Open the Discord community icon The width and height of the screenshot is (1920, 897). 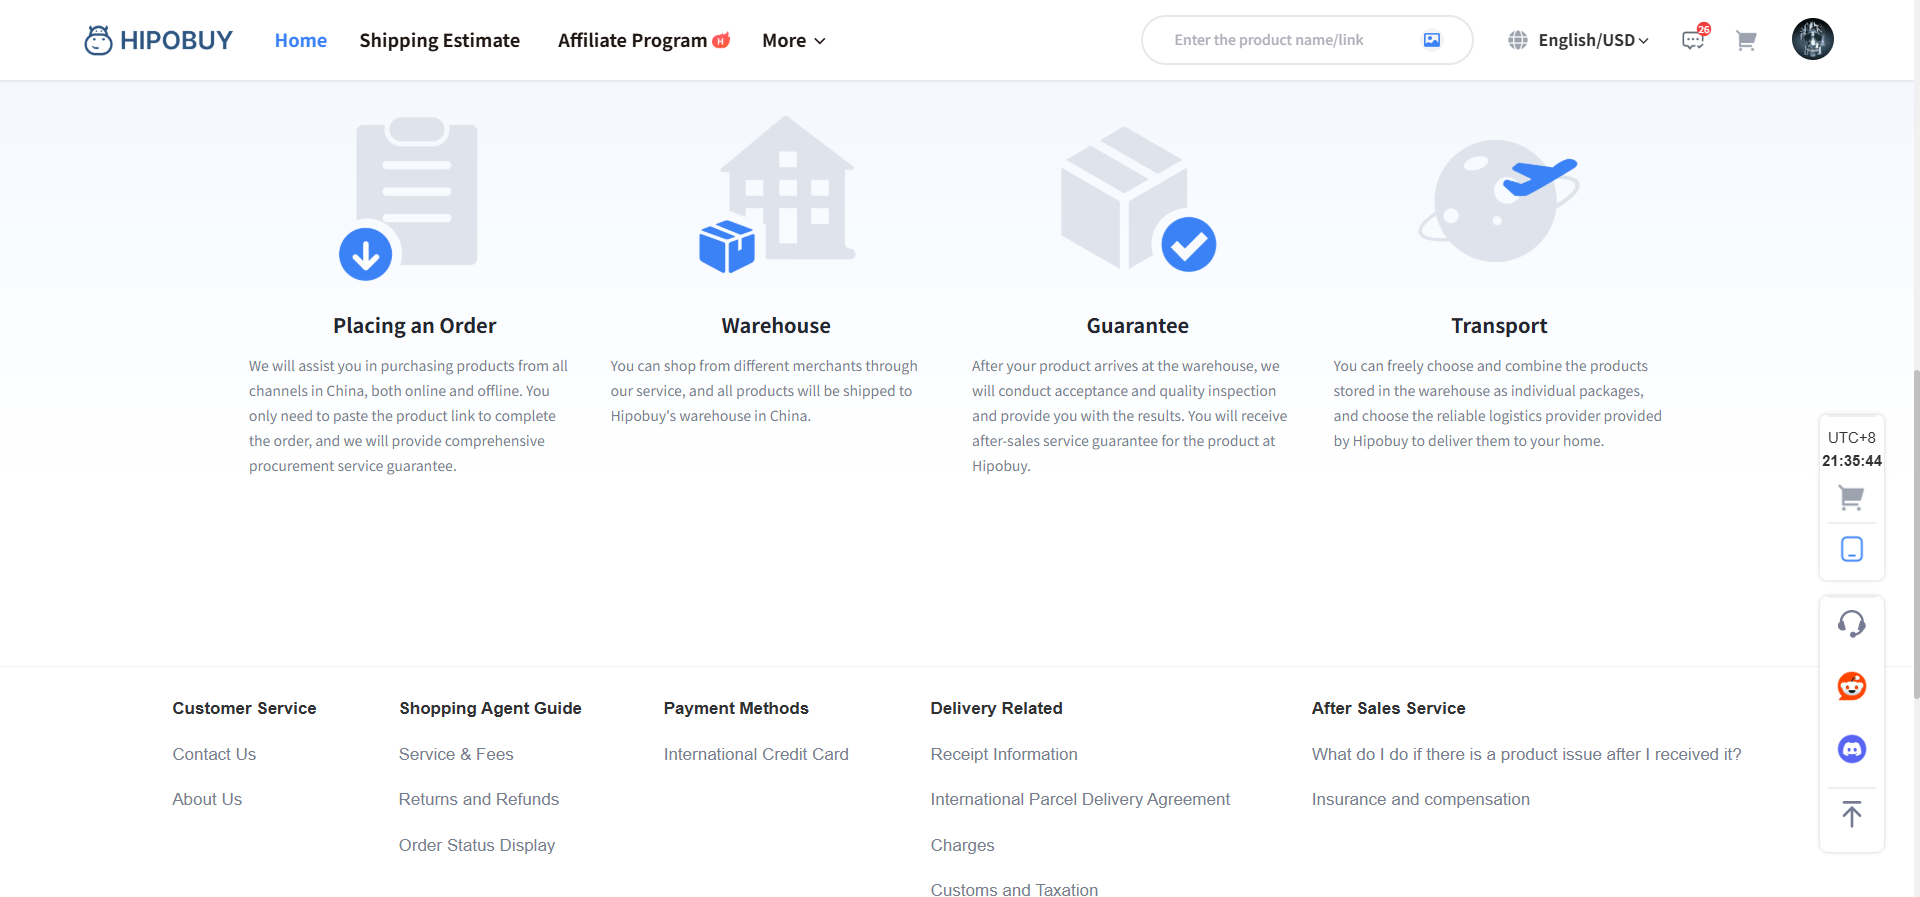tap(1851, 749)
